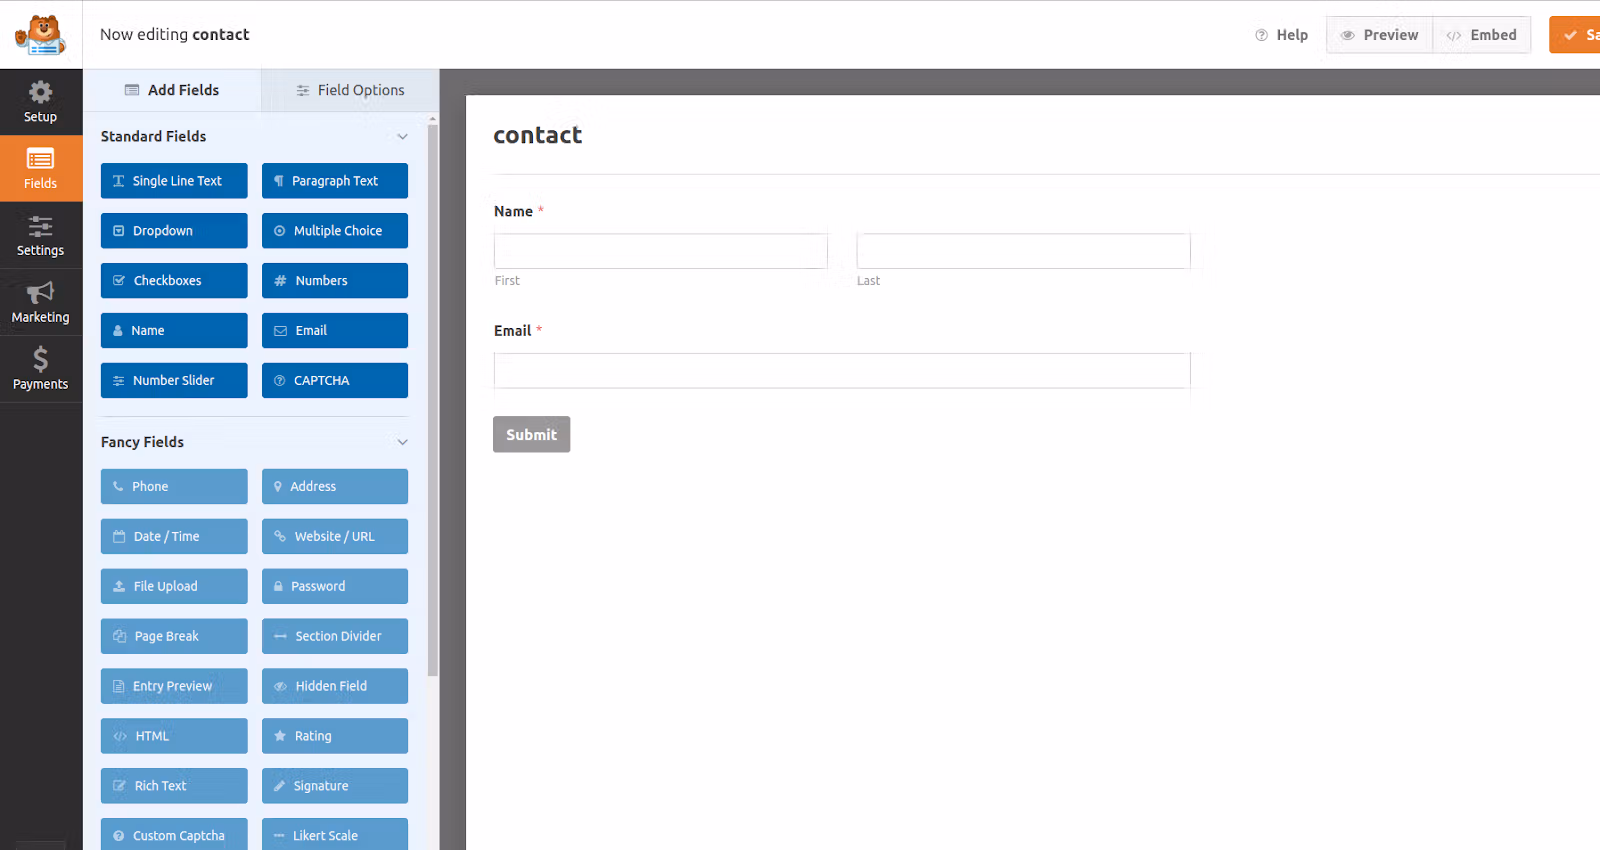The height and width of the screenshot is (850, 1600).
Task: Add a Date / Time field
Action: [174, 537]
